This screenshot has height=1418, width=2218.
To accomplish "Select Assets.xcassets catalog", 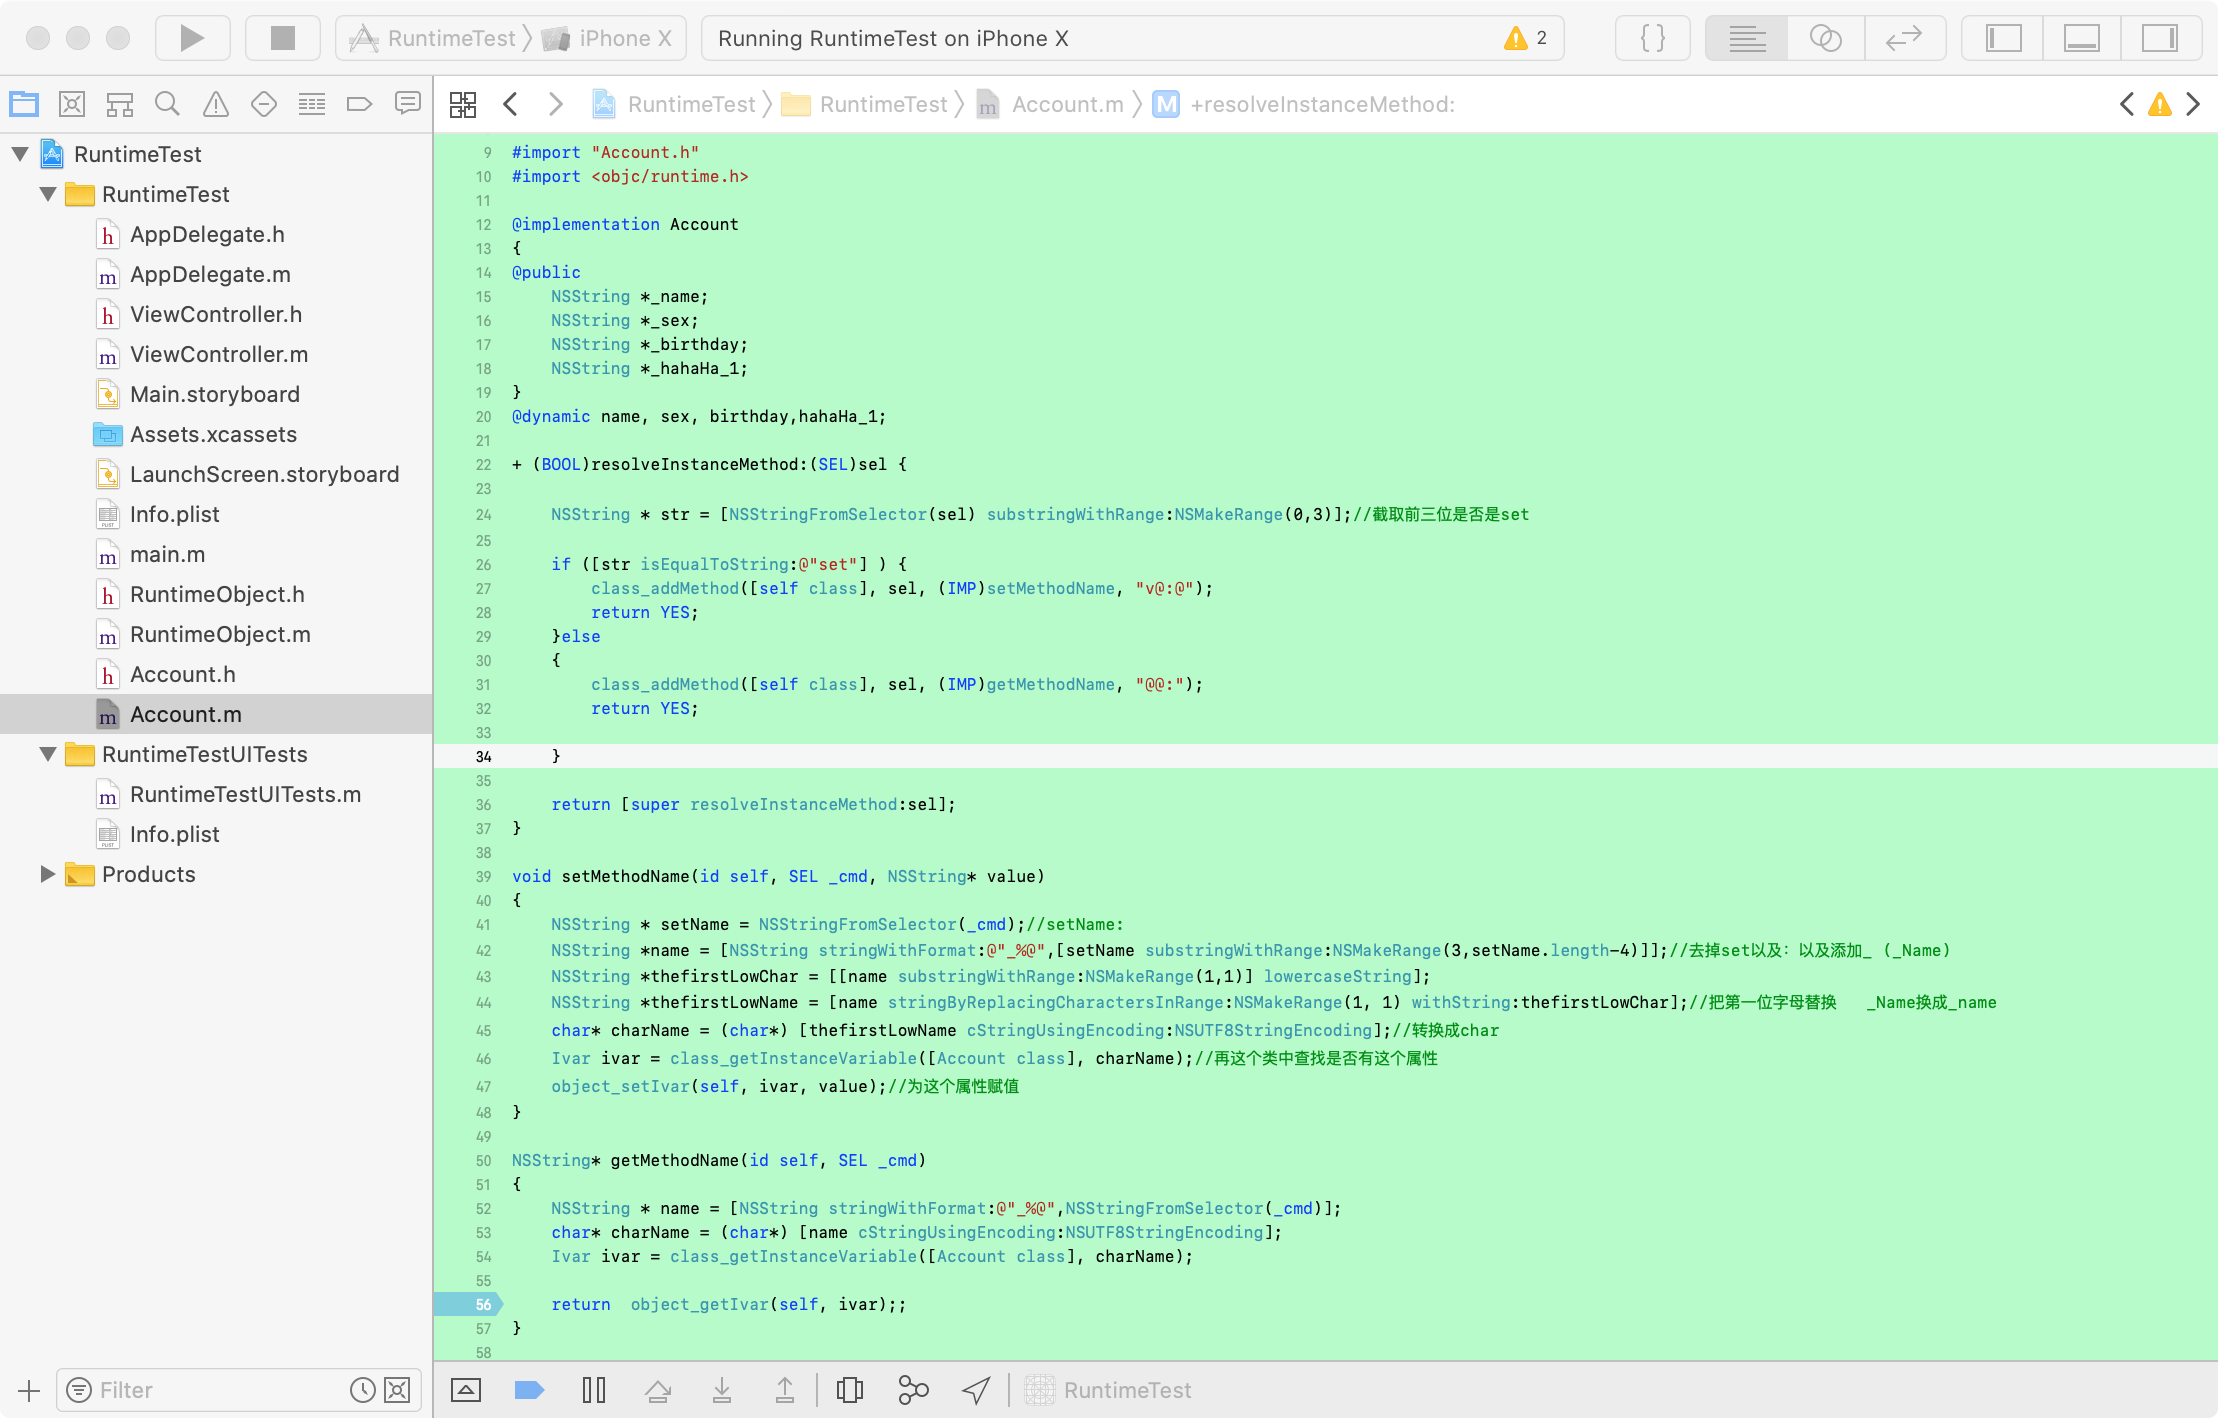I will pyautogui.click(x=213, y=434).
